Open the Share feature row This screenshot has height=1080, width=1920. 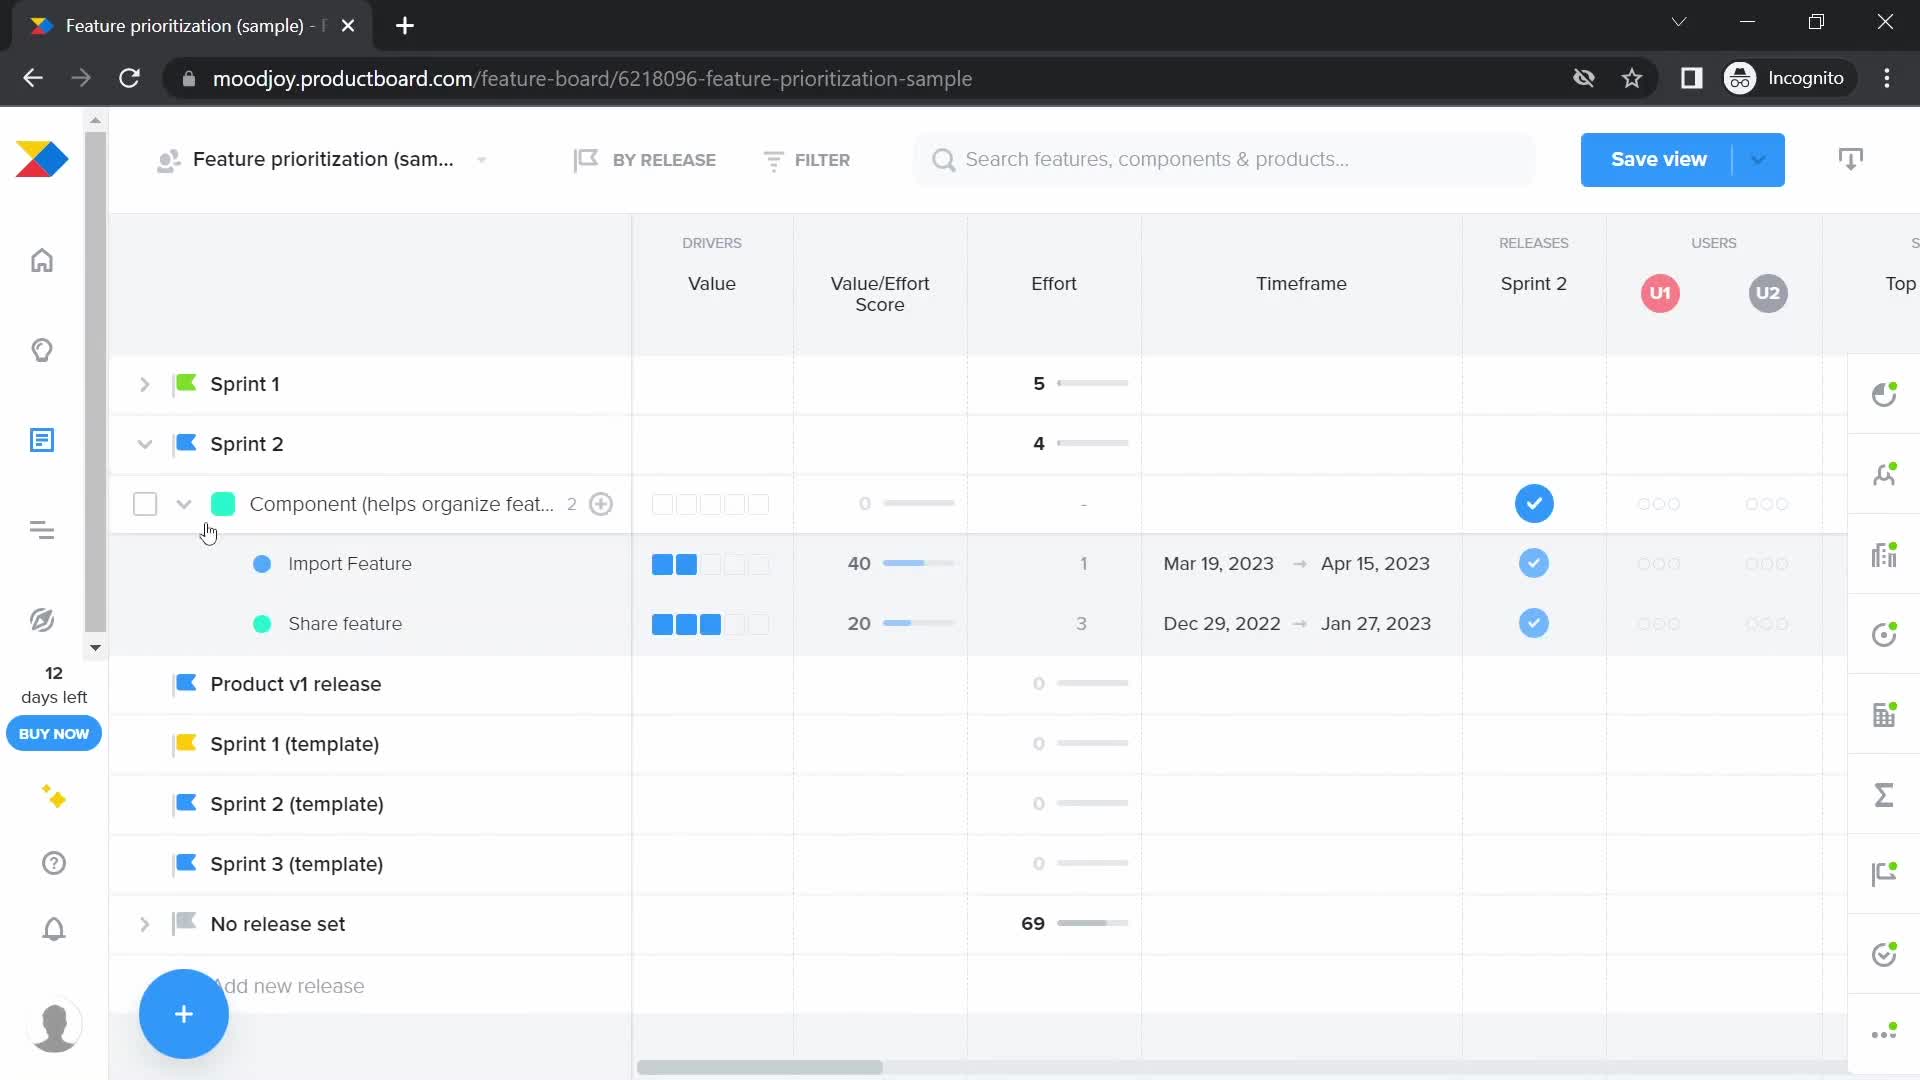[345, 624]
